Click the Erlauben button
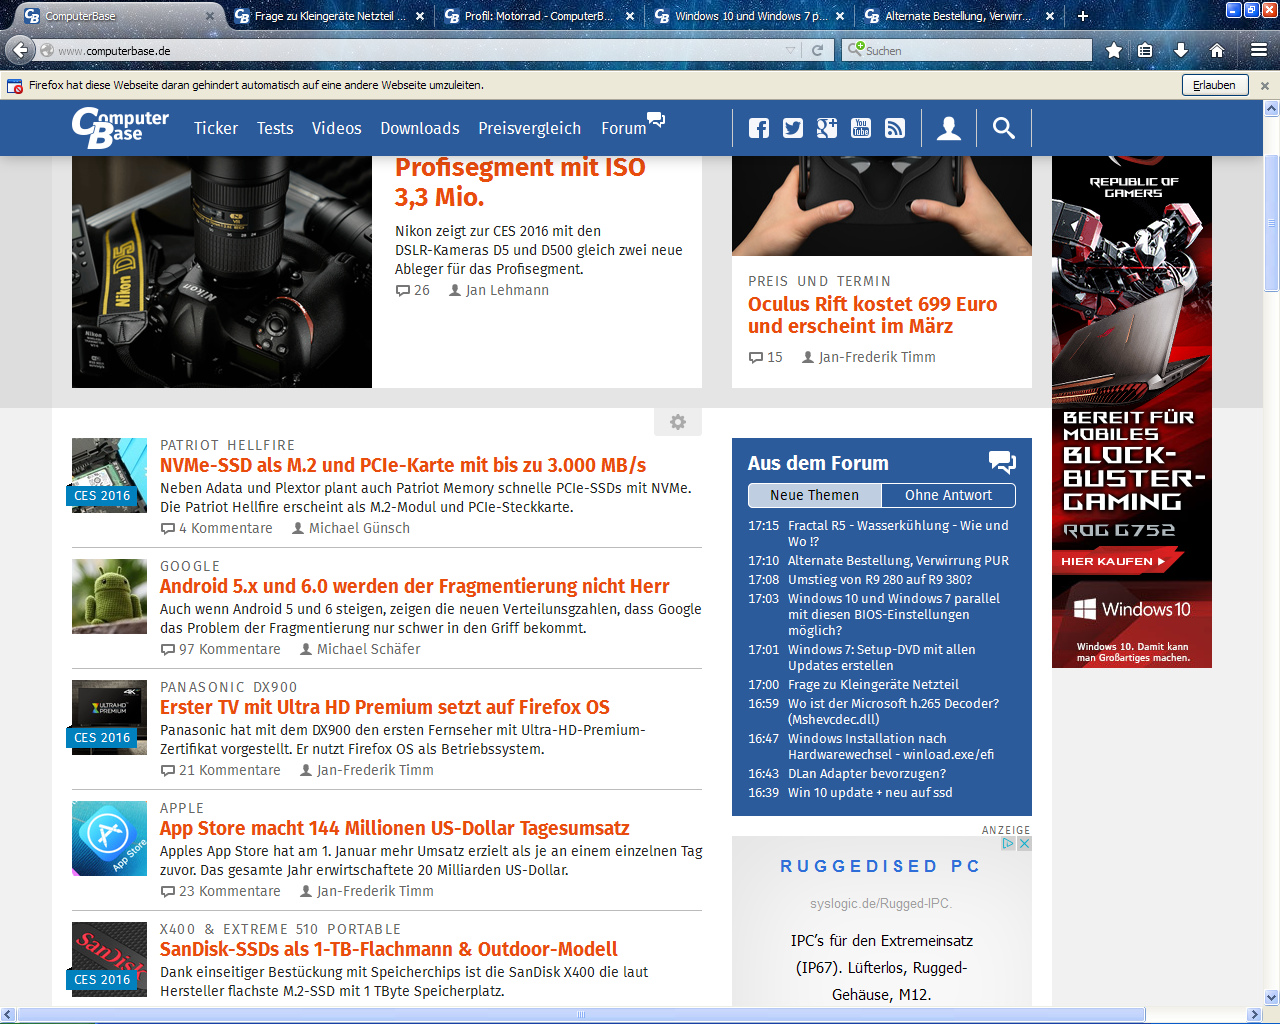 pos(1215,85)
